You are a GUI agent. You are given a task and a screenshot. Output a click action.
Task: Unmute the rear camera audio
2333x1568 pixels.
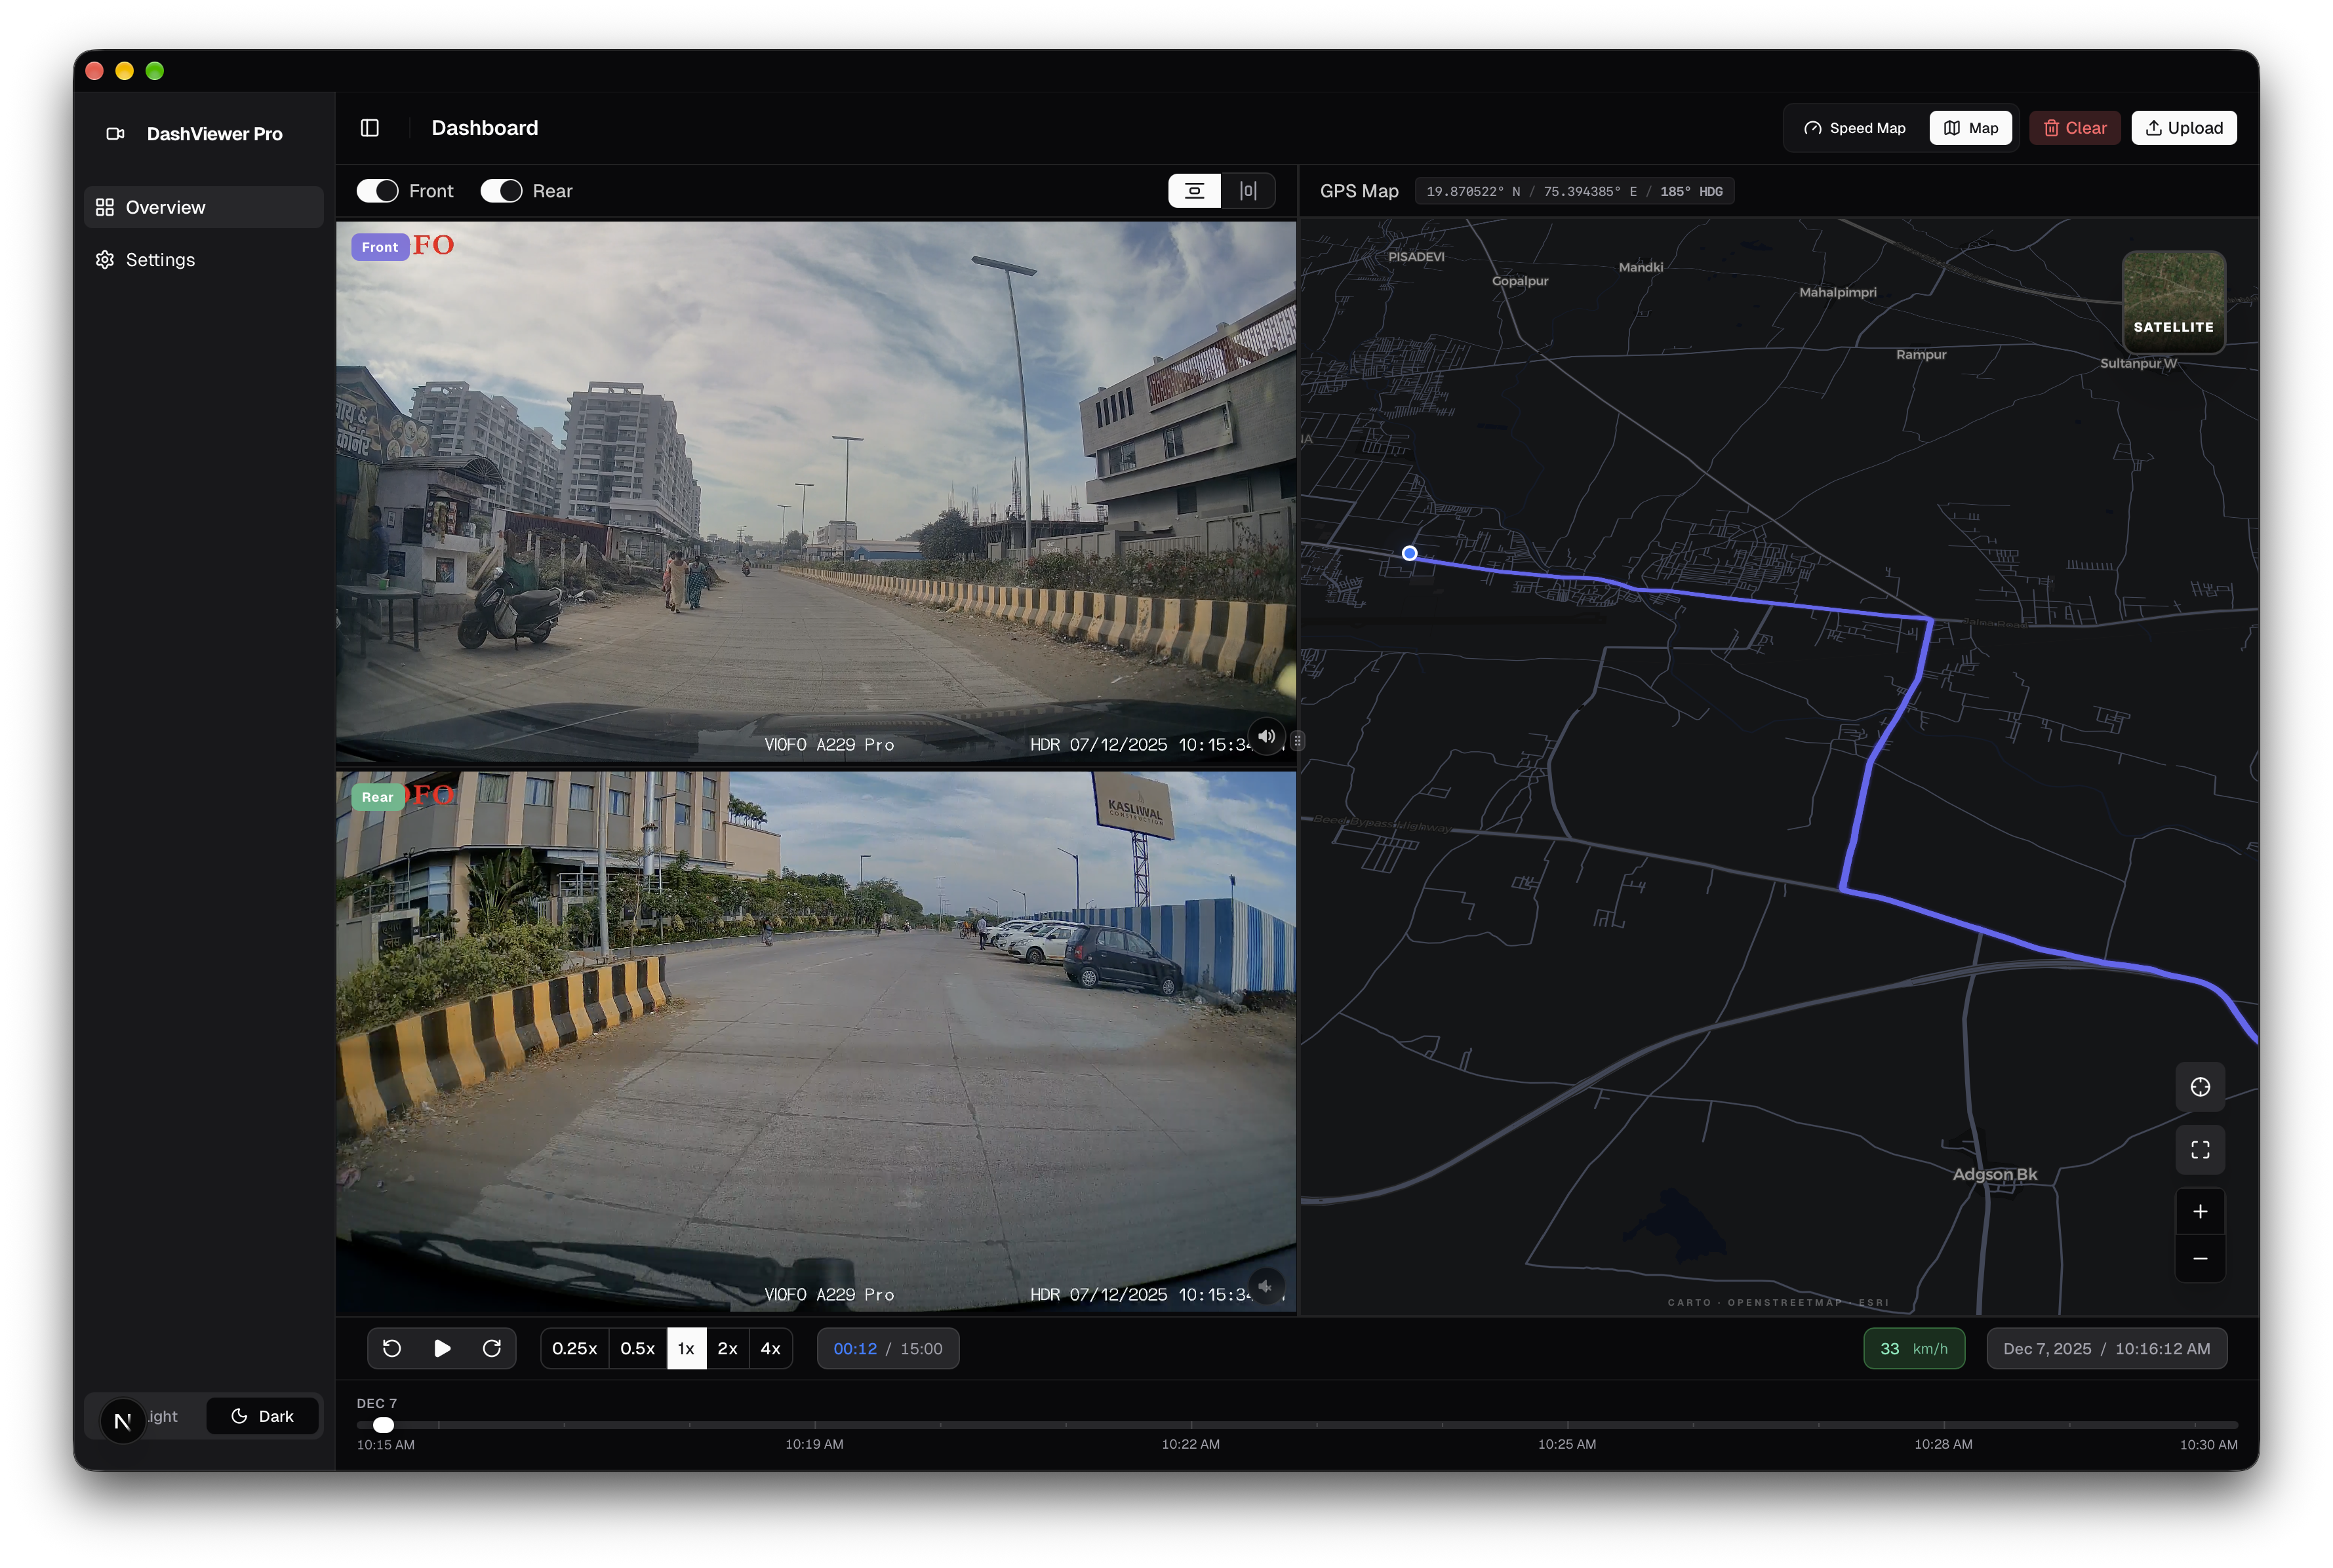1266,1287
